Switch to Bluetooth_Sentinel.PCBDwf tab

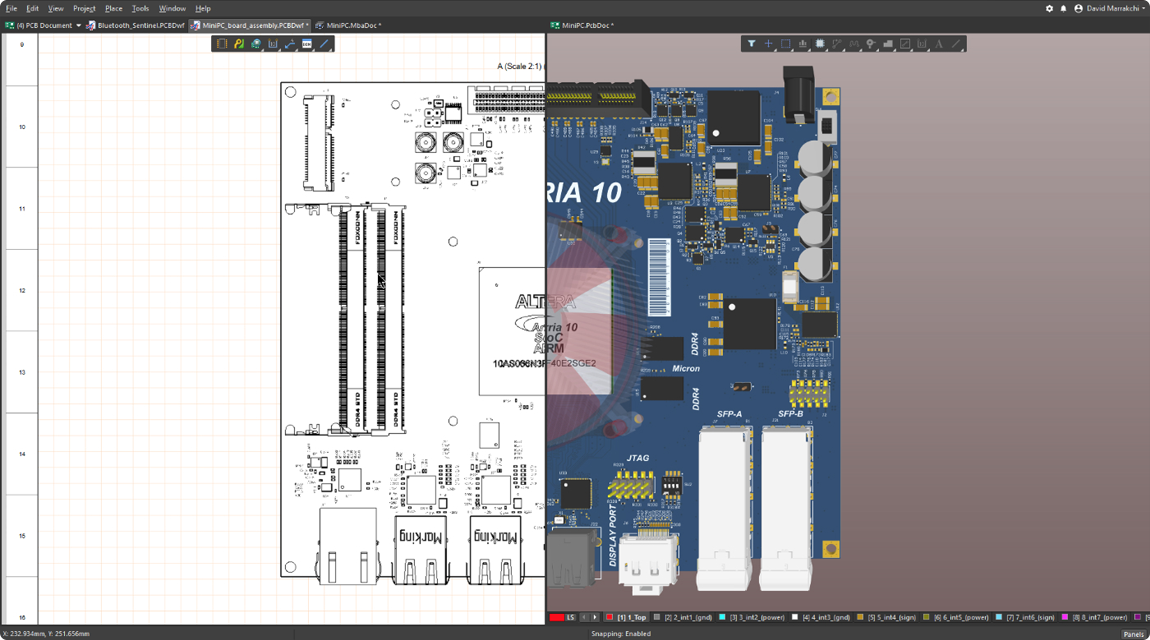pos(136,25)
